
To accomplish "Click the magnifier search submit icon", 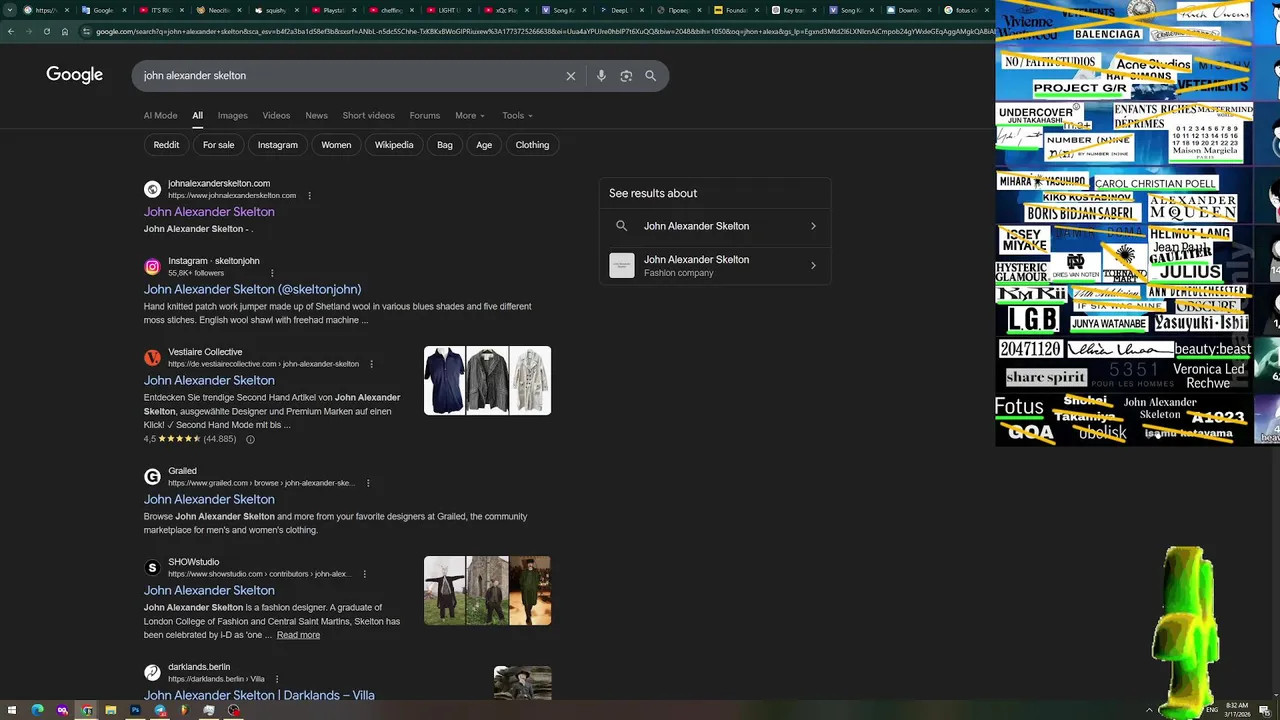I will (x=650, y=76).
